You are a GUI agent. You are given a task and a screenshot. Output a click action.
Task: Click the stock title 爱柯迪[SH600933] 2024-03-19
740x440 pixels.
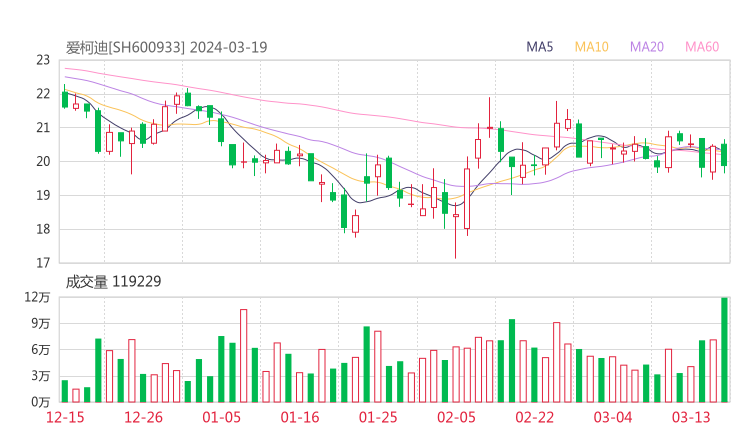(x=166, y=47)
